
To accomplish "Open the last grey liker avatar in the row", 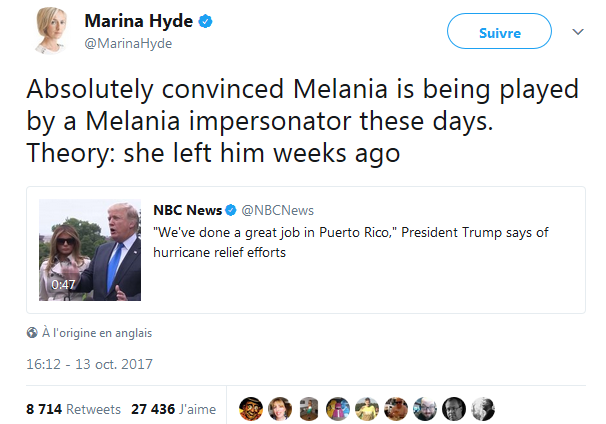I will (482, 409).
